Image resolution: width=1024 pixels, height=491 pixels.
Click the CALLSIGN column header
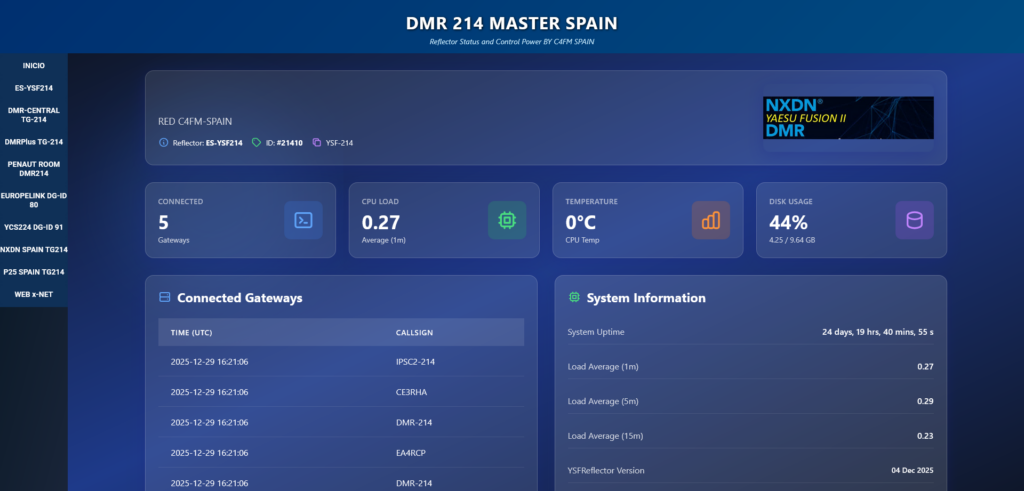tap(414, 332)
